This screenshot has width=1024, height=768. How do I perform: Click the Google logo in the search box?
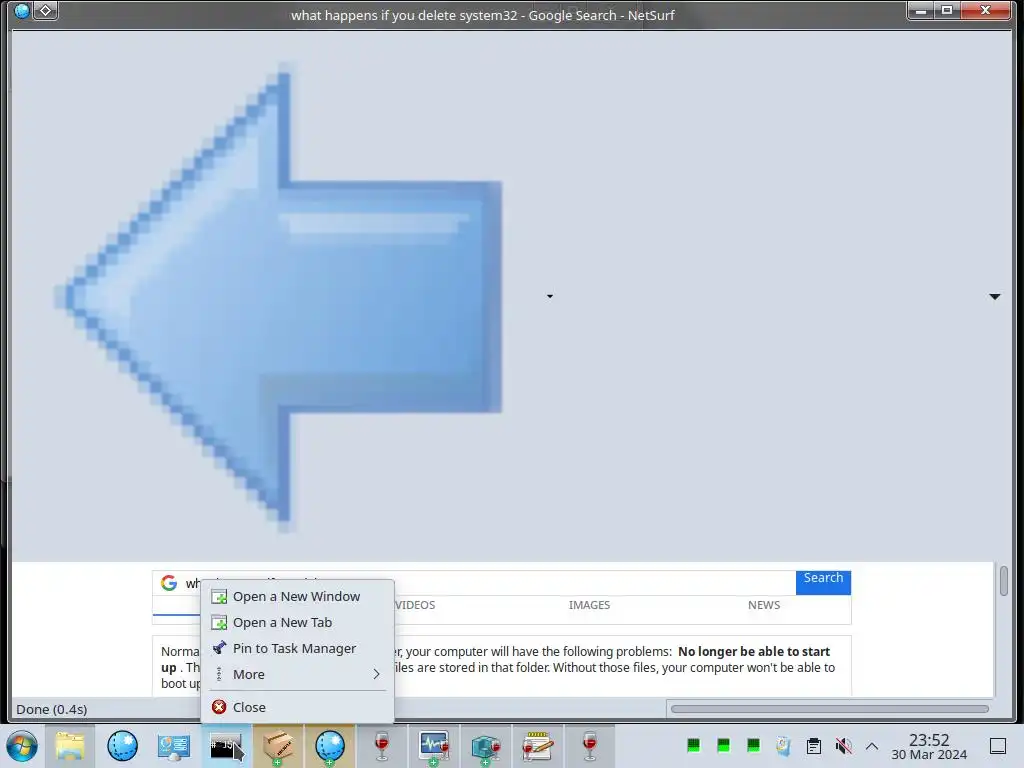click(169, 583)
